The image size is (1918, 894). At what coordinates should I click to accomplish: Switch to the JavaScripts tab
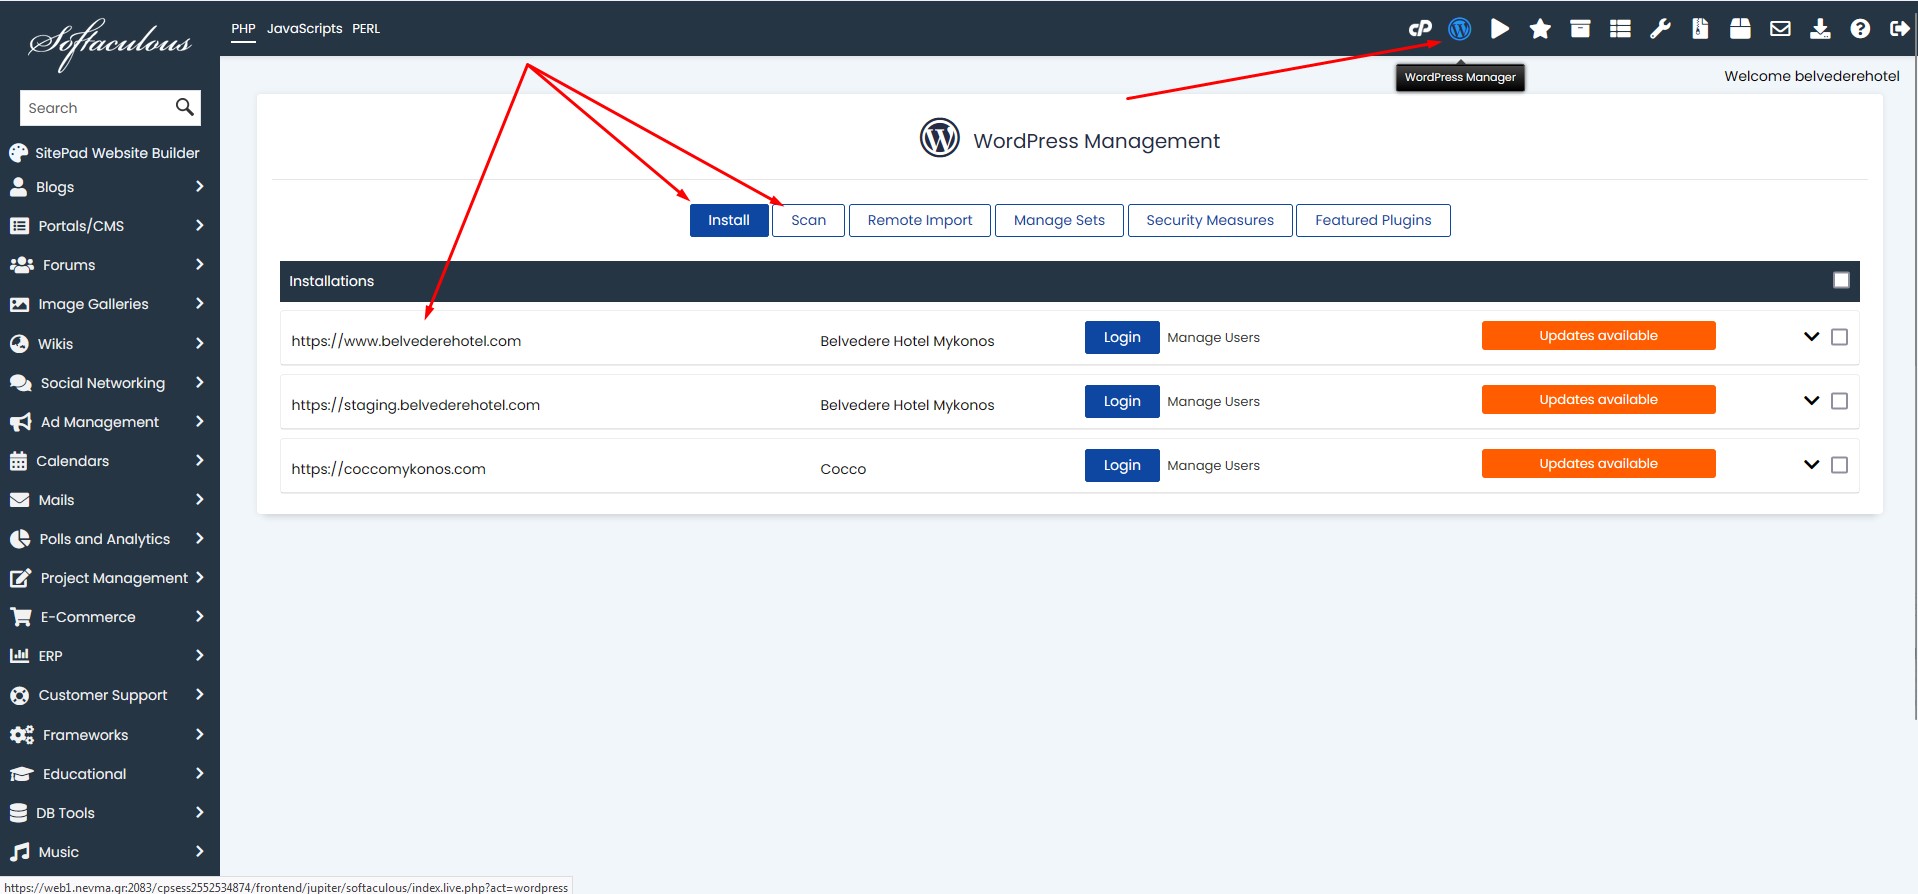tap(304, 29)
